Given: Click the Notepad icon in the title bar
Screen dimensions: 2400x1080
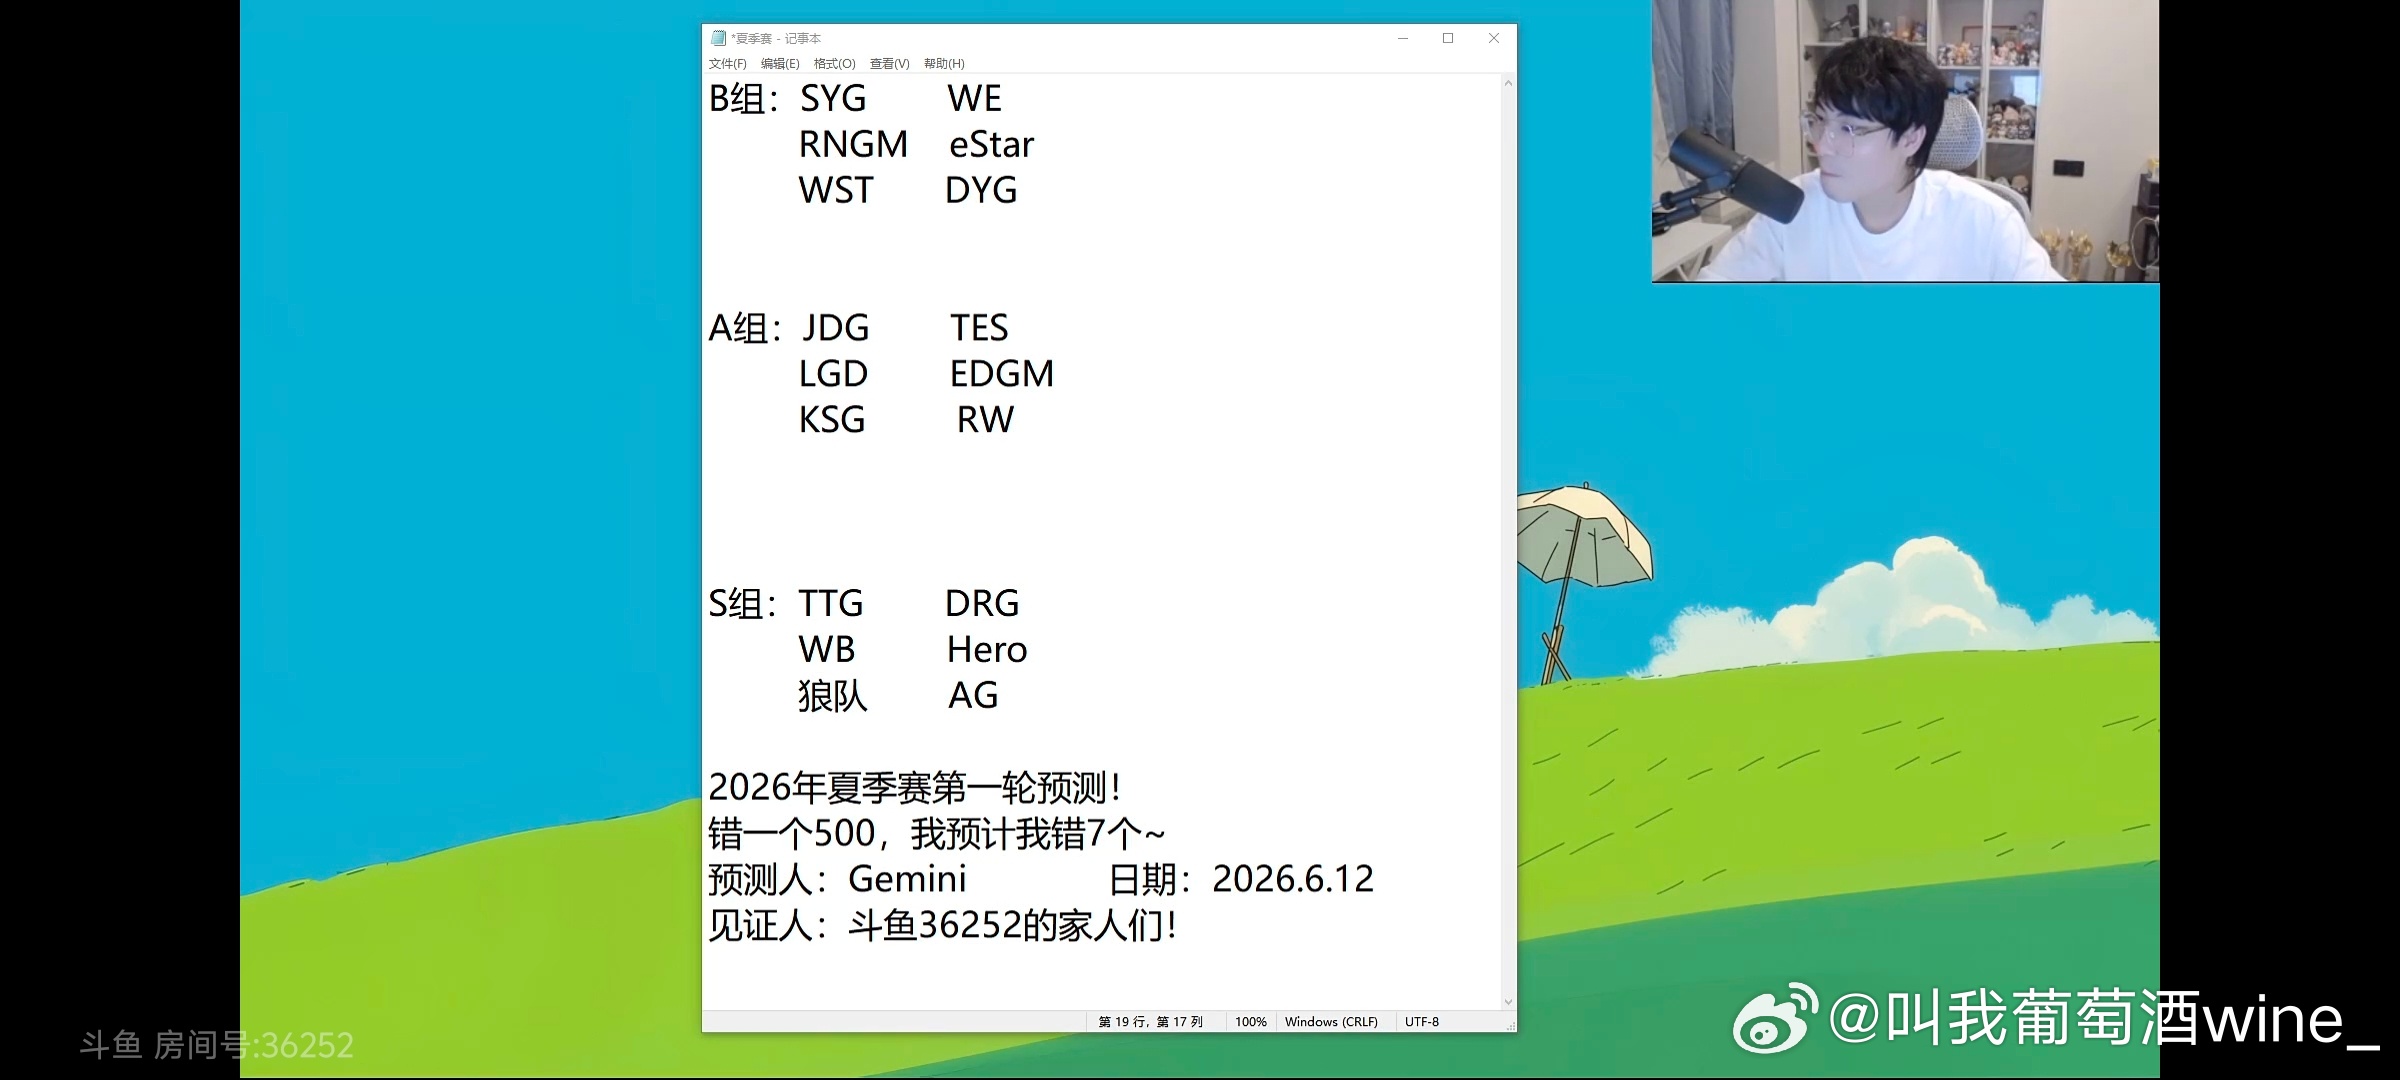Looking at the screenshot, I should [718, 38].
